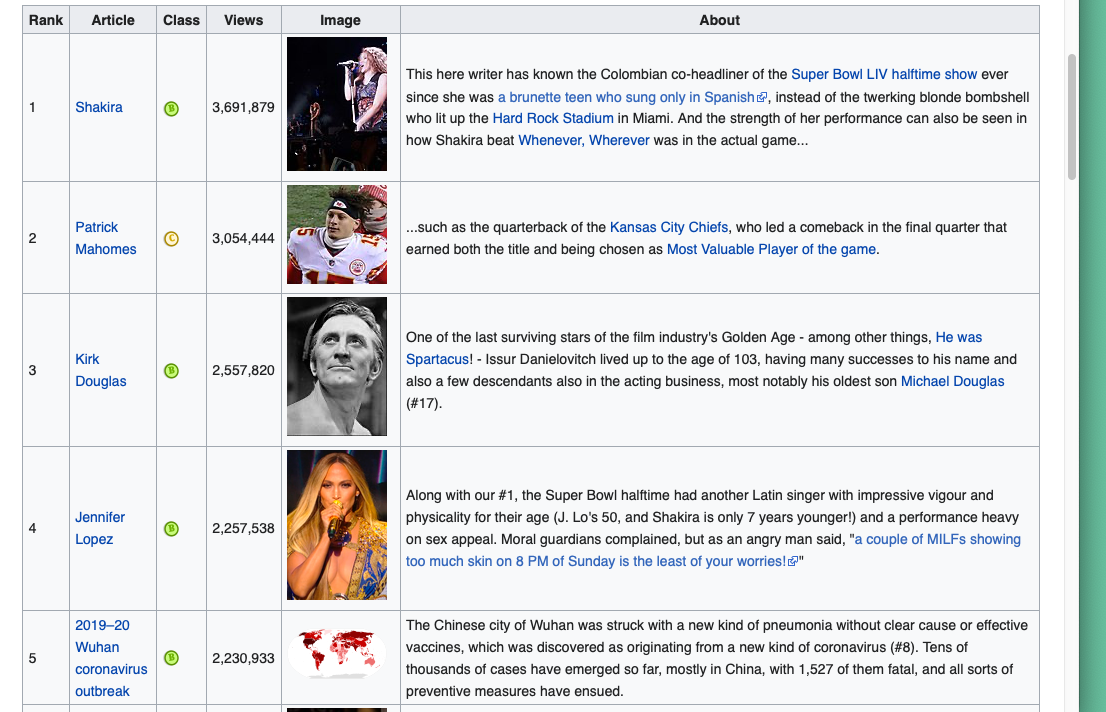
Task: Click the Image column header
Action: [341, 20]
